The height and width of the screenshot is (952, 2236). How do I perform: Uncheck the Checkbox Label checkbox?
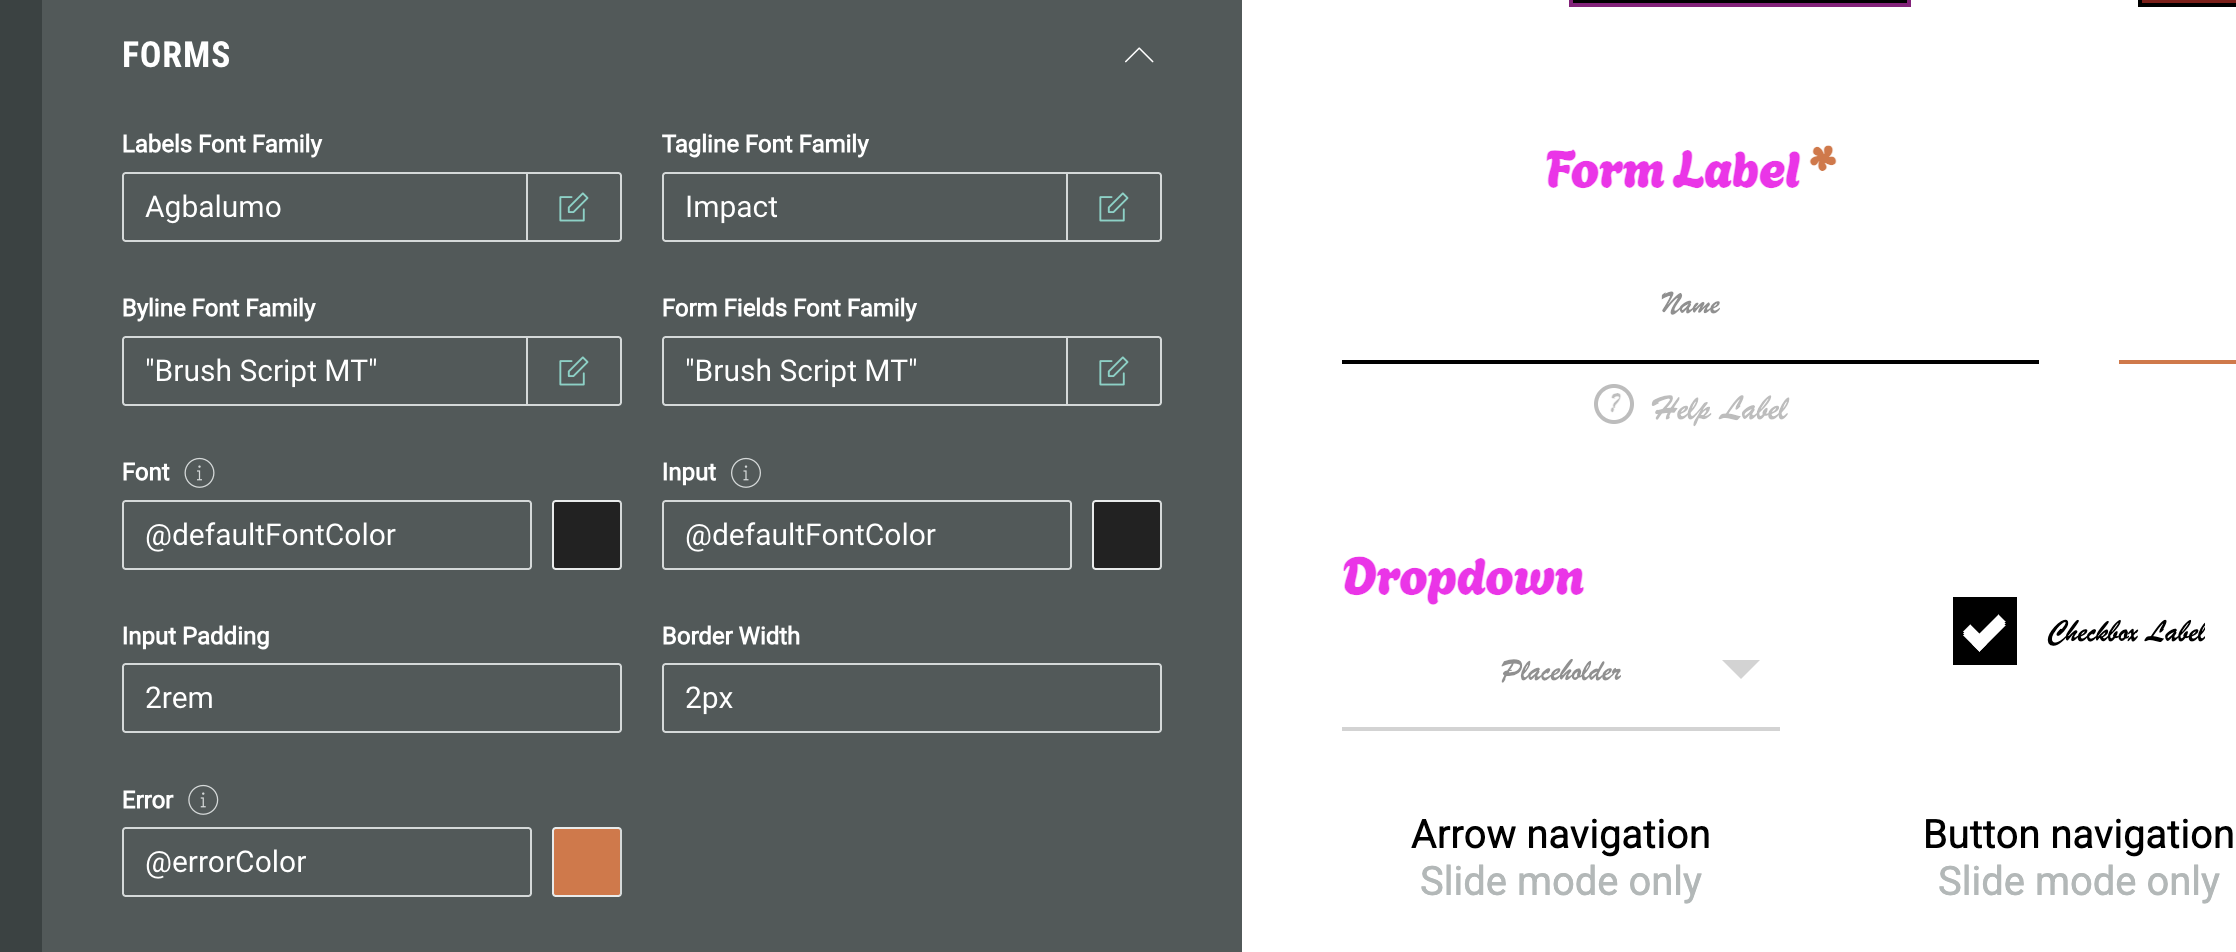1984,631
